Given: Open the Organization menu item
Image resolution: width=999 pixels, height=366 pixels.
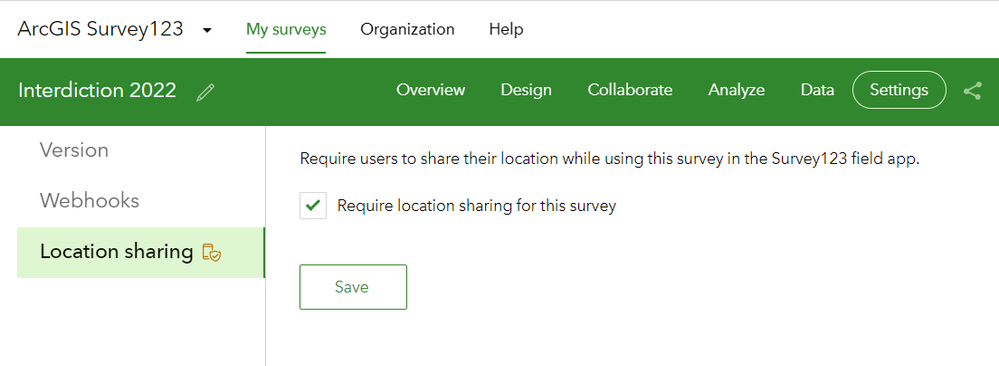Looking at the screenshot, I should tap(407, 29).
